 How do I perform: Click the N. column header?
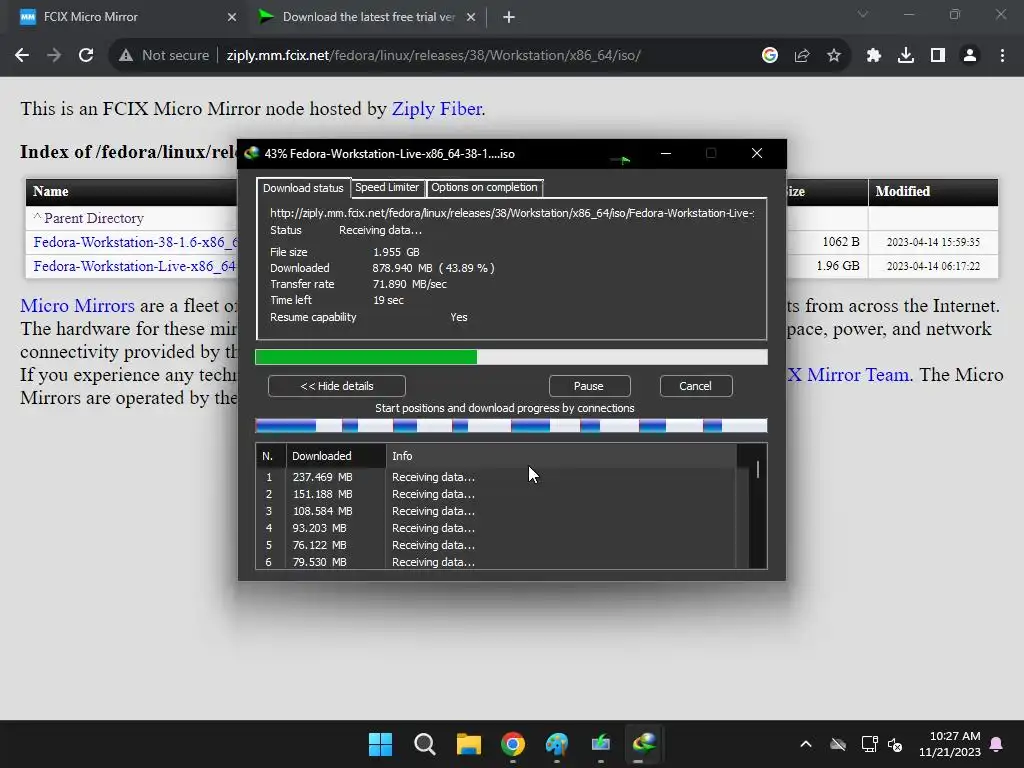coord(271,456)
